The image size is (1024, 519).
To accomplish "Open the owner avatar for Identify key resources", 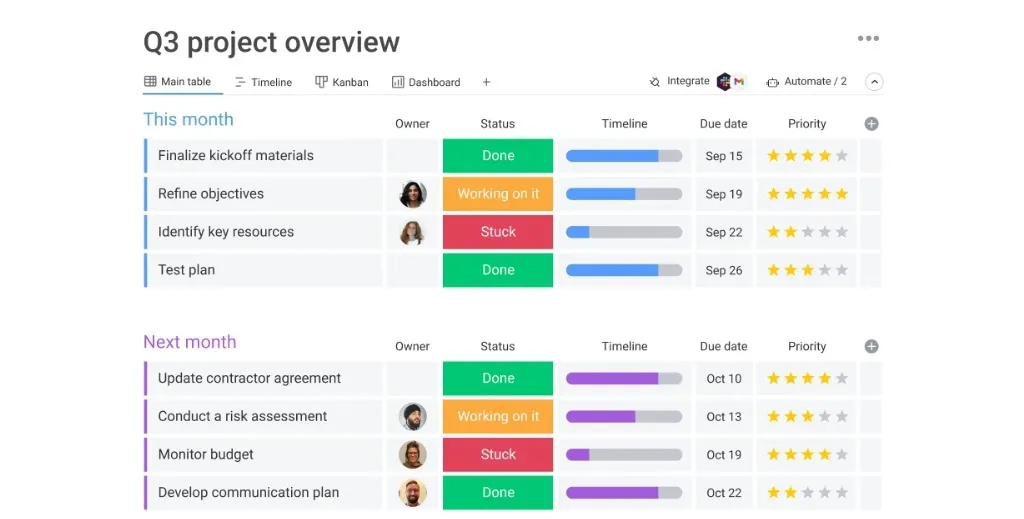I will click(x=413, y=232).
